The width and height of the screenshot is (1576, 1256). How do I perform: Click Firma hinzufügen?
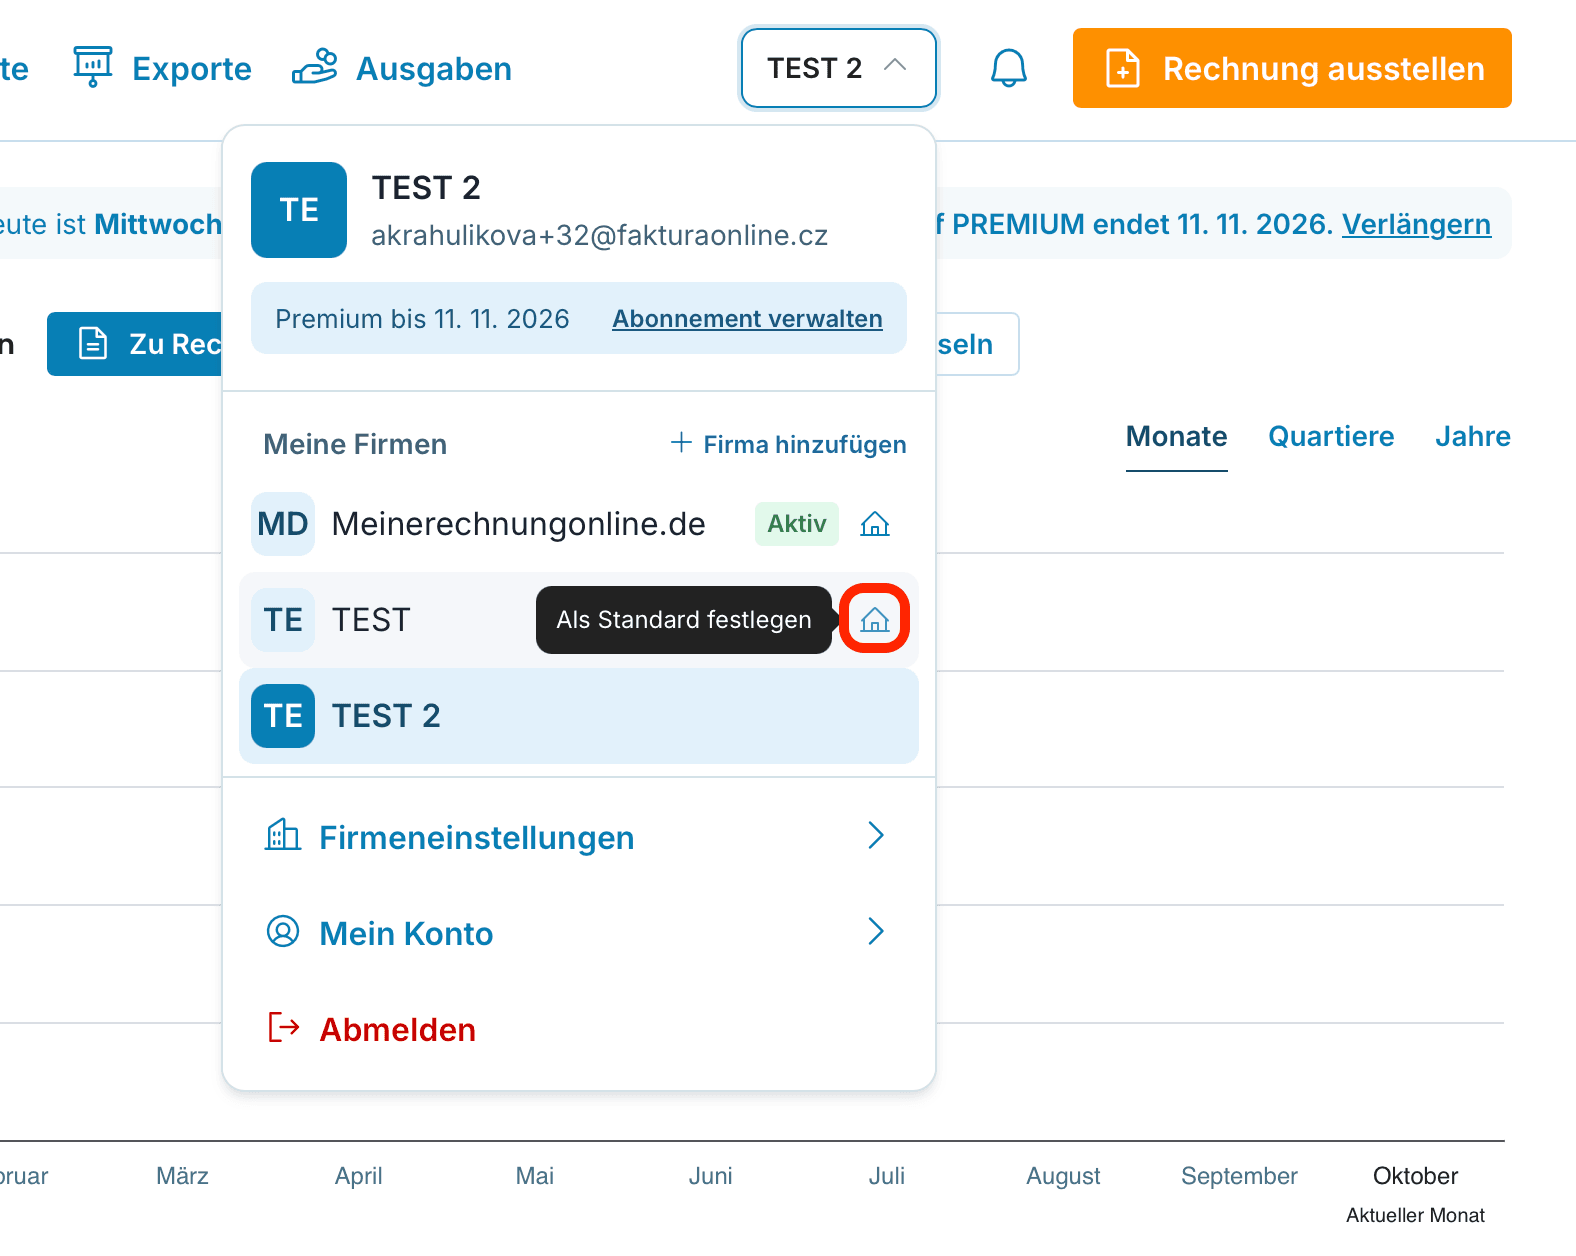pos(788,444)
